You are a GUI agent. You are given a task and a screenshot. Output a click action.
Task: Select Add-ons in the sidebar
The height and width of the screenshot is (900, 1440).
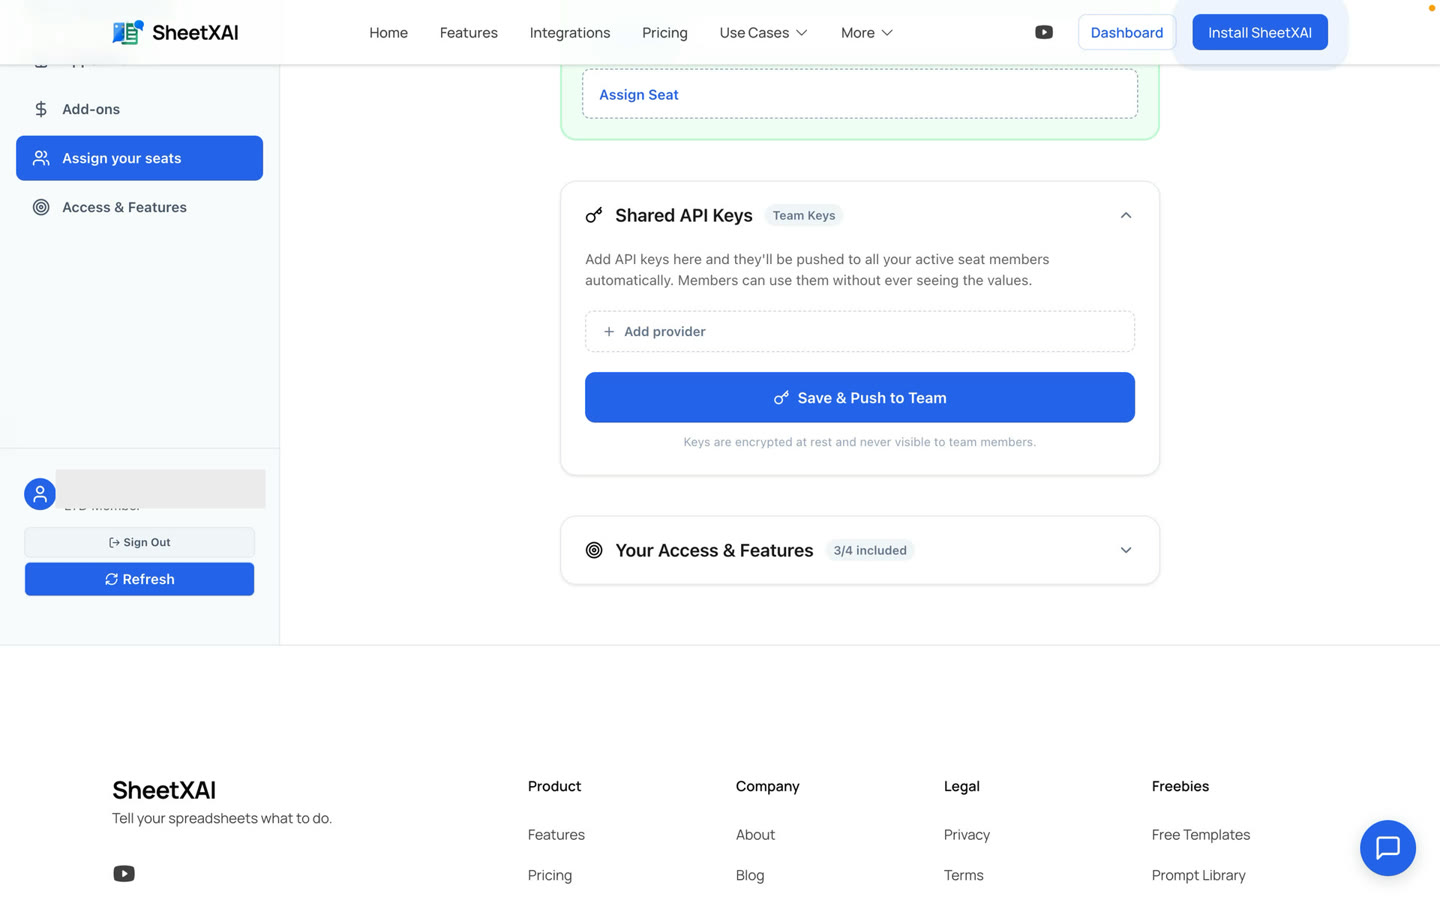tap(139, 109)
